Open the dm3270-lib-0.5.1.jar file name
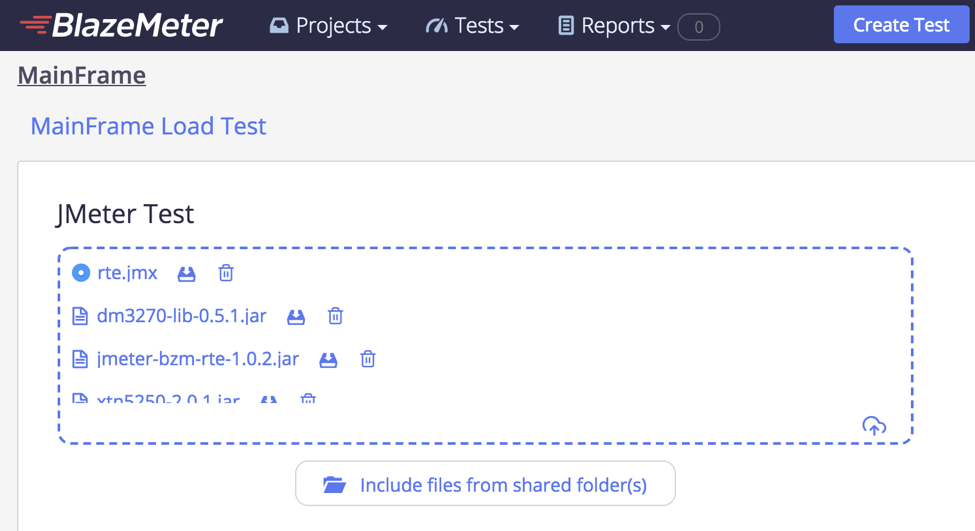975x531 pixels. pos(181,316)
